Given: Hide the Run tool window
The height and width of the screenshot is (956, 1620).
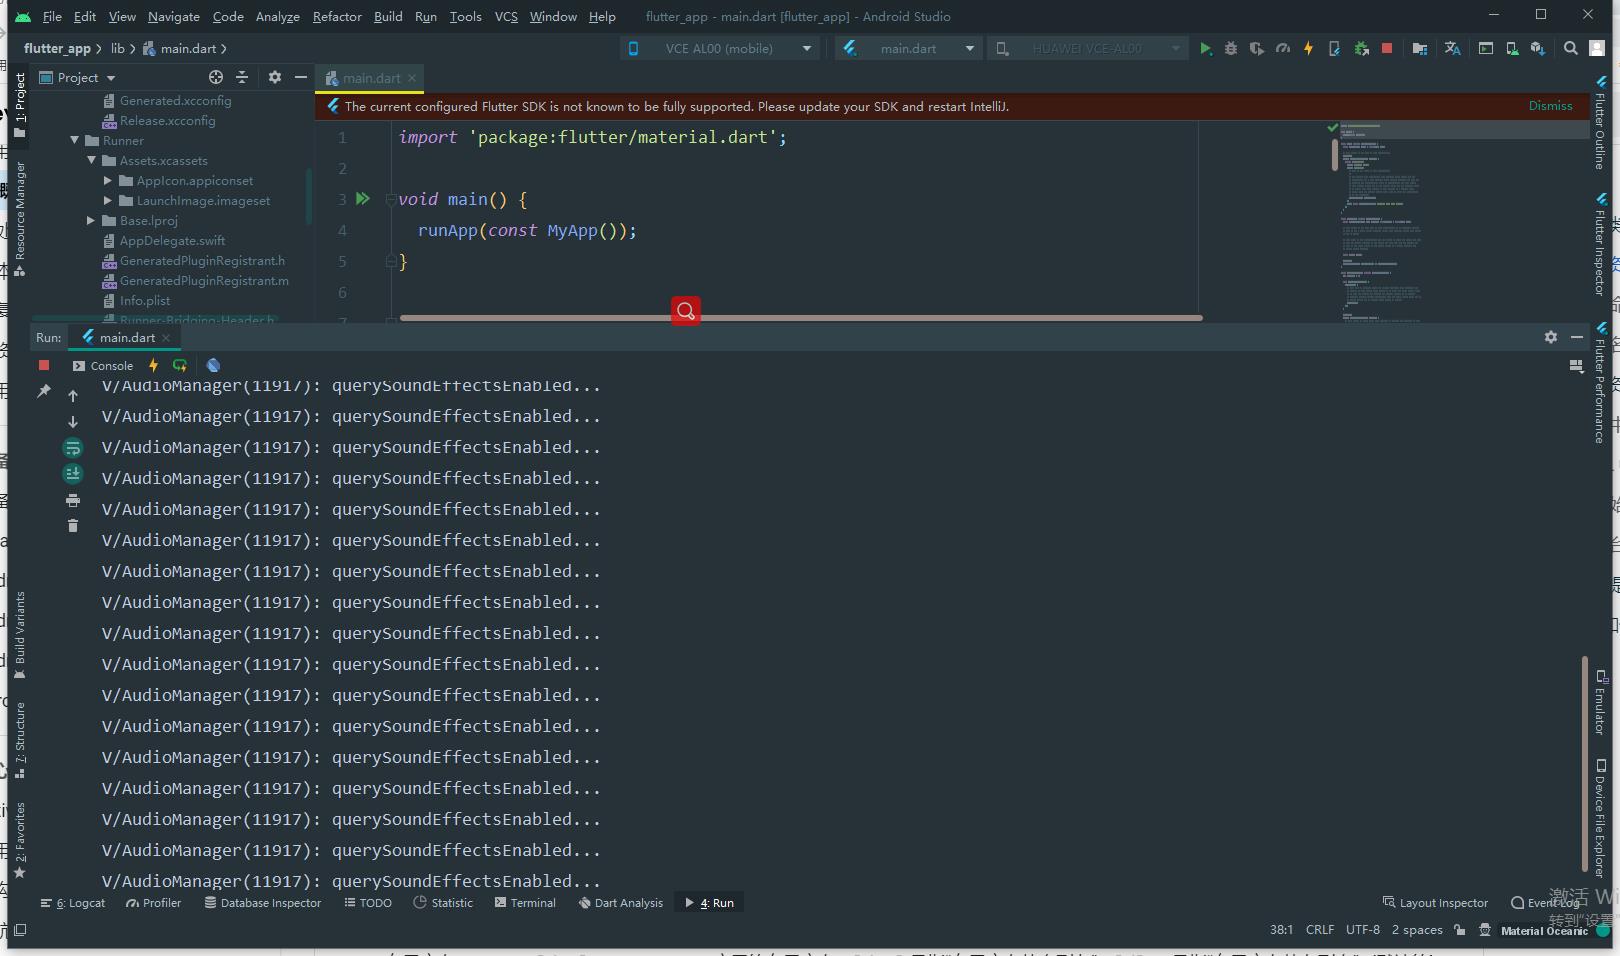Looking at the screenshot, I should pyautogui.click(x=1577, y=338).
